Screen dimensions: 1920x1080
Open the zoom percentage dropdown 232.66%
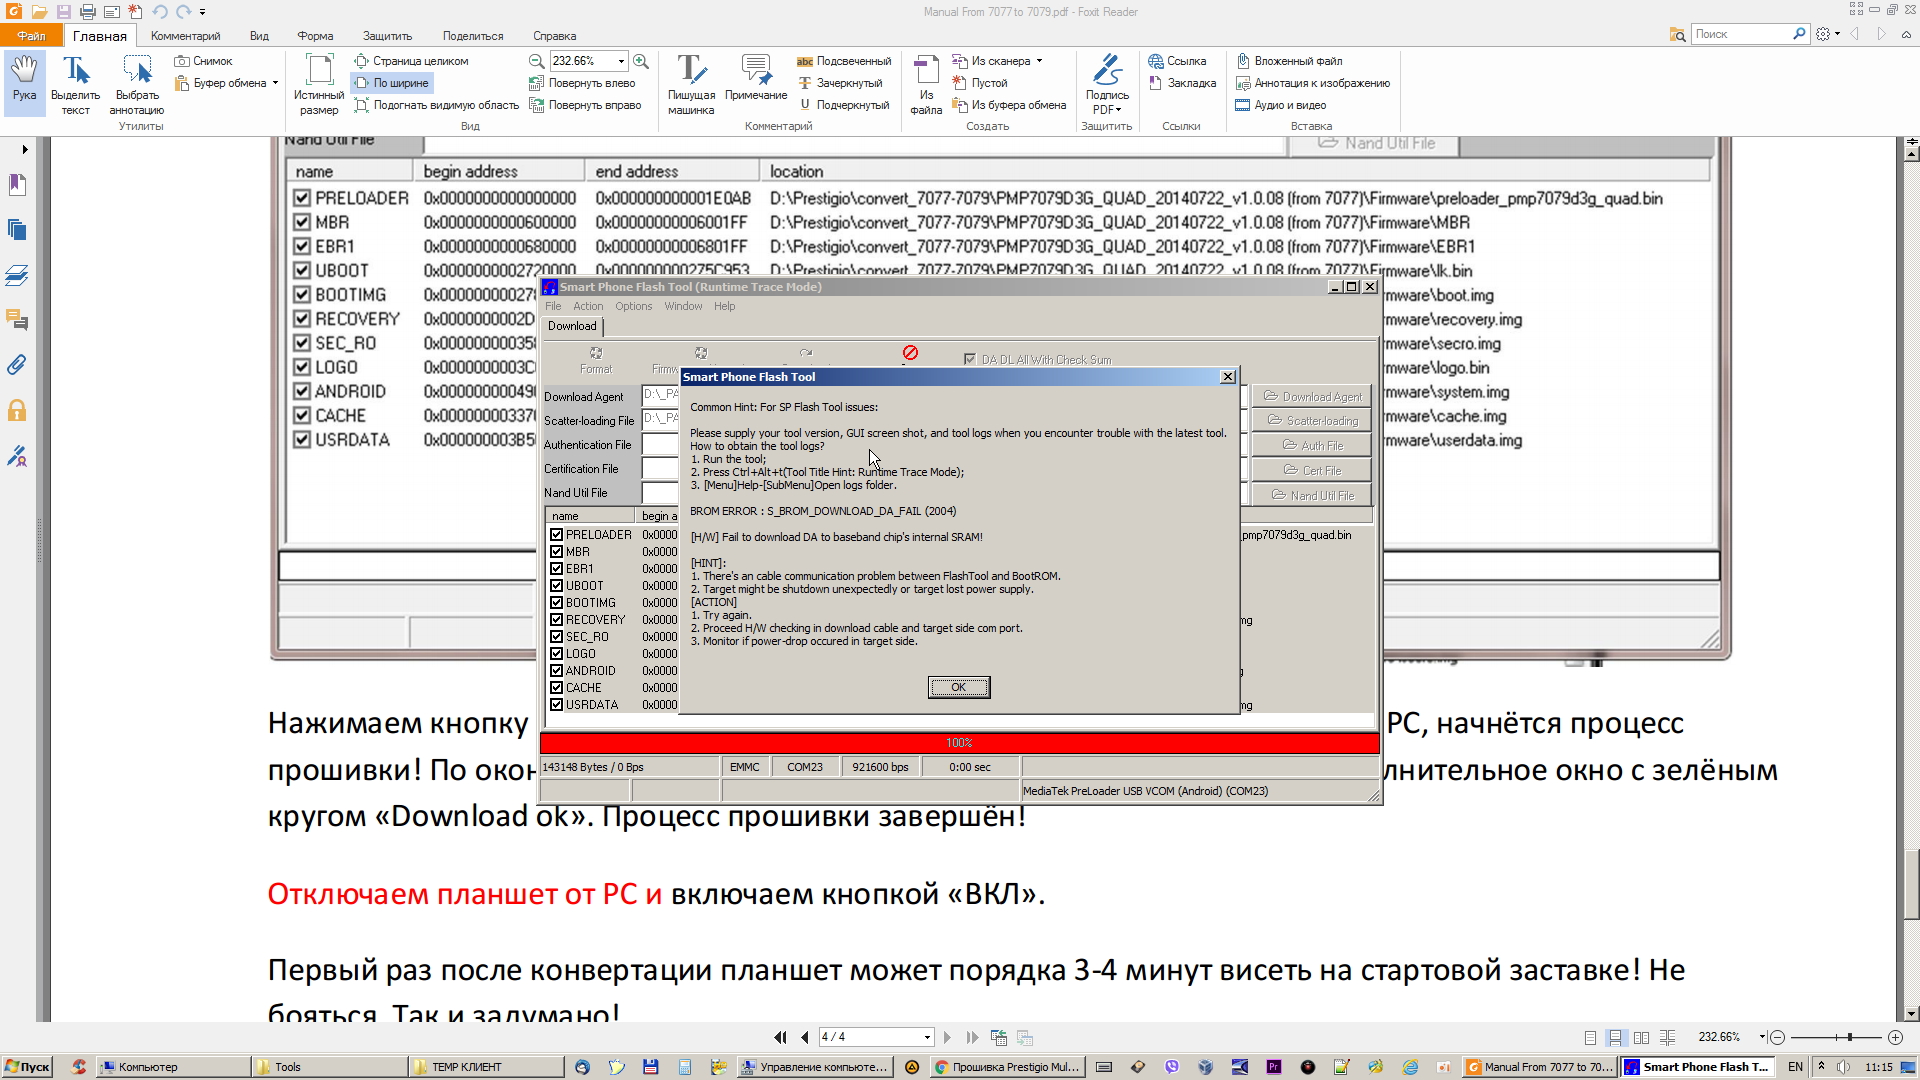[x=621, y=61]
